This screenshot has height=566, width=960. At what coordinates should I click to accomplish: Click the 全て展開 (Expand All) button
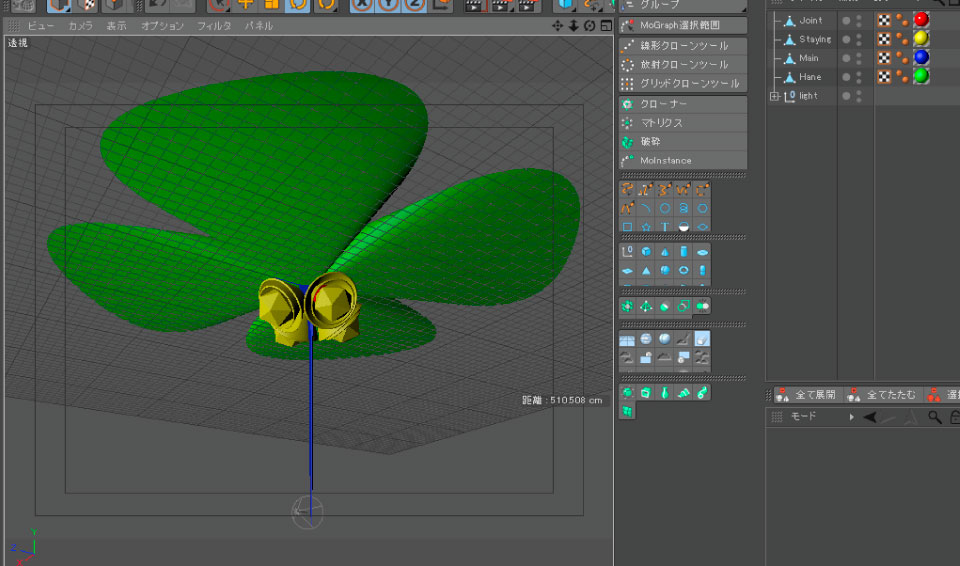click(x=805, y=395)
